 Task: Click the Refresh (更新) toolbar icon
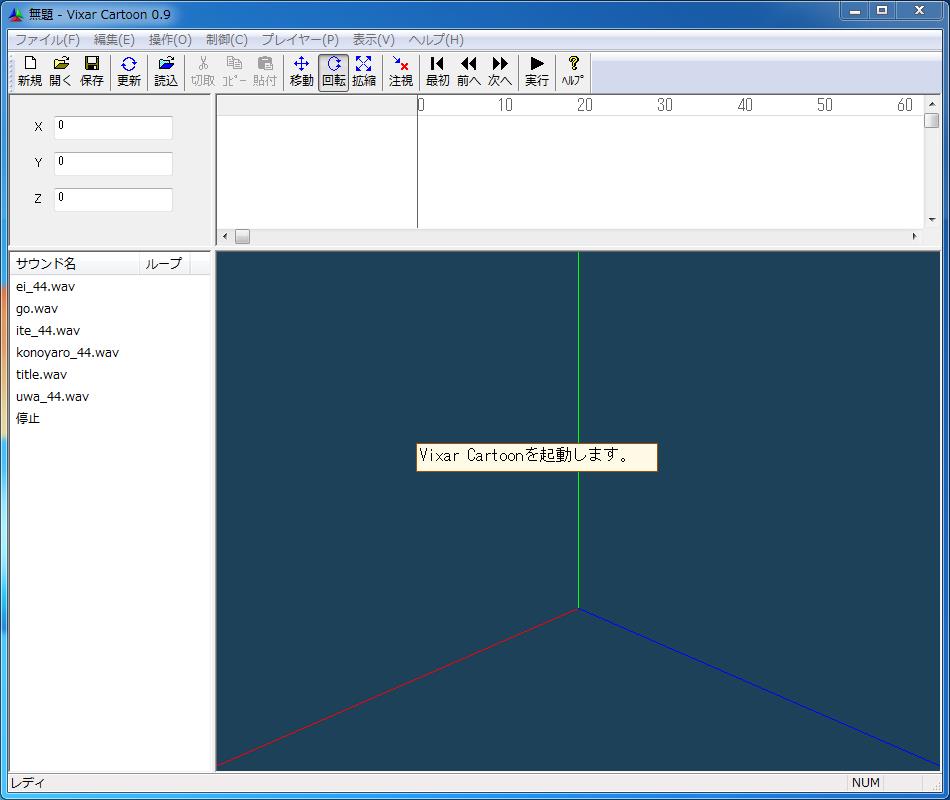click(x=129, y=72)
